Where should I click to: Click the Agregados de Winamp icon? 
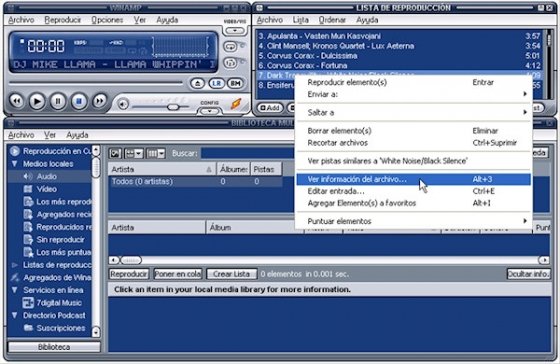click(15, 278)
